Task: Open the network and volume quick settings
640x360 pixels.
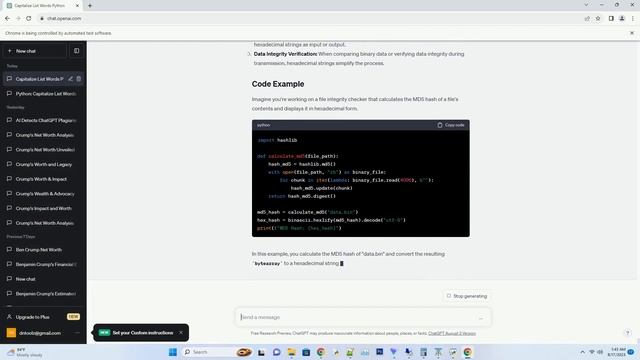Action: [x=596, y=352]
